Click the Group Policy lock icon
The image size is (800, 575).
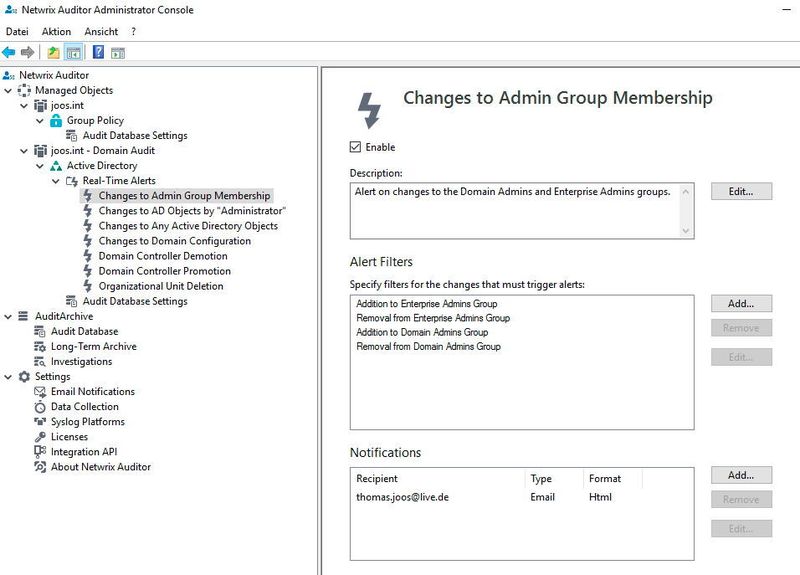56,120
